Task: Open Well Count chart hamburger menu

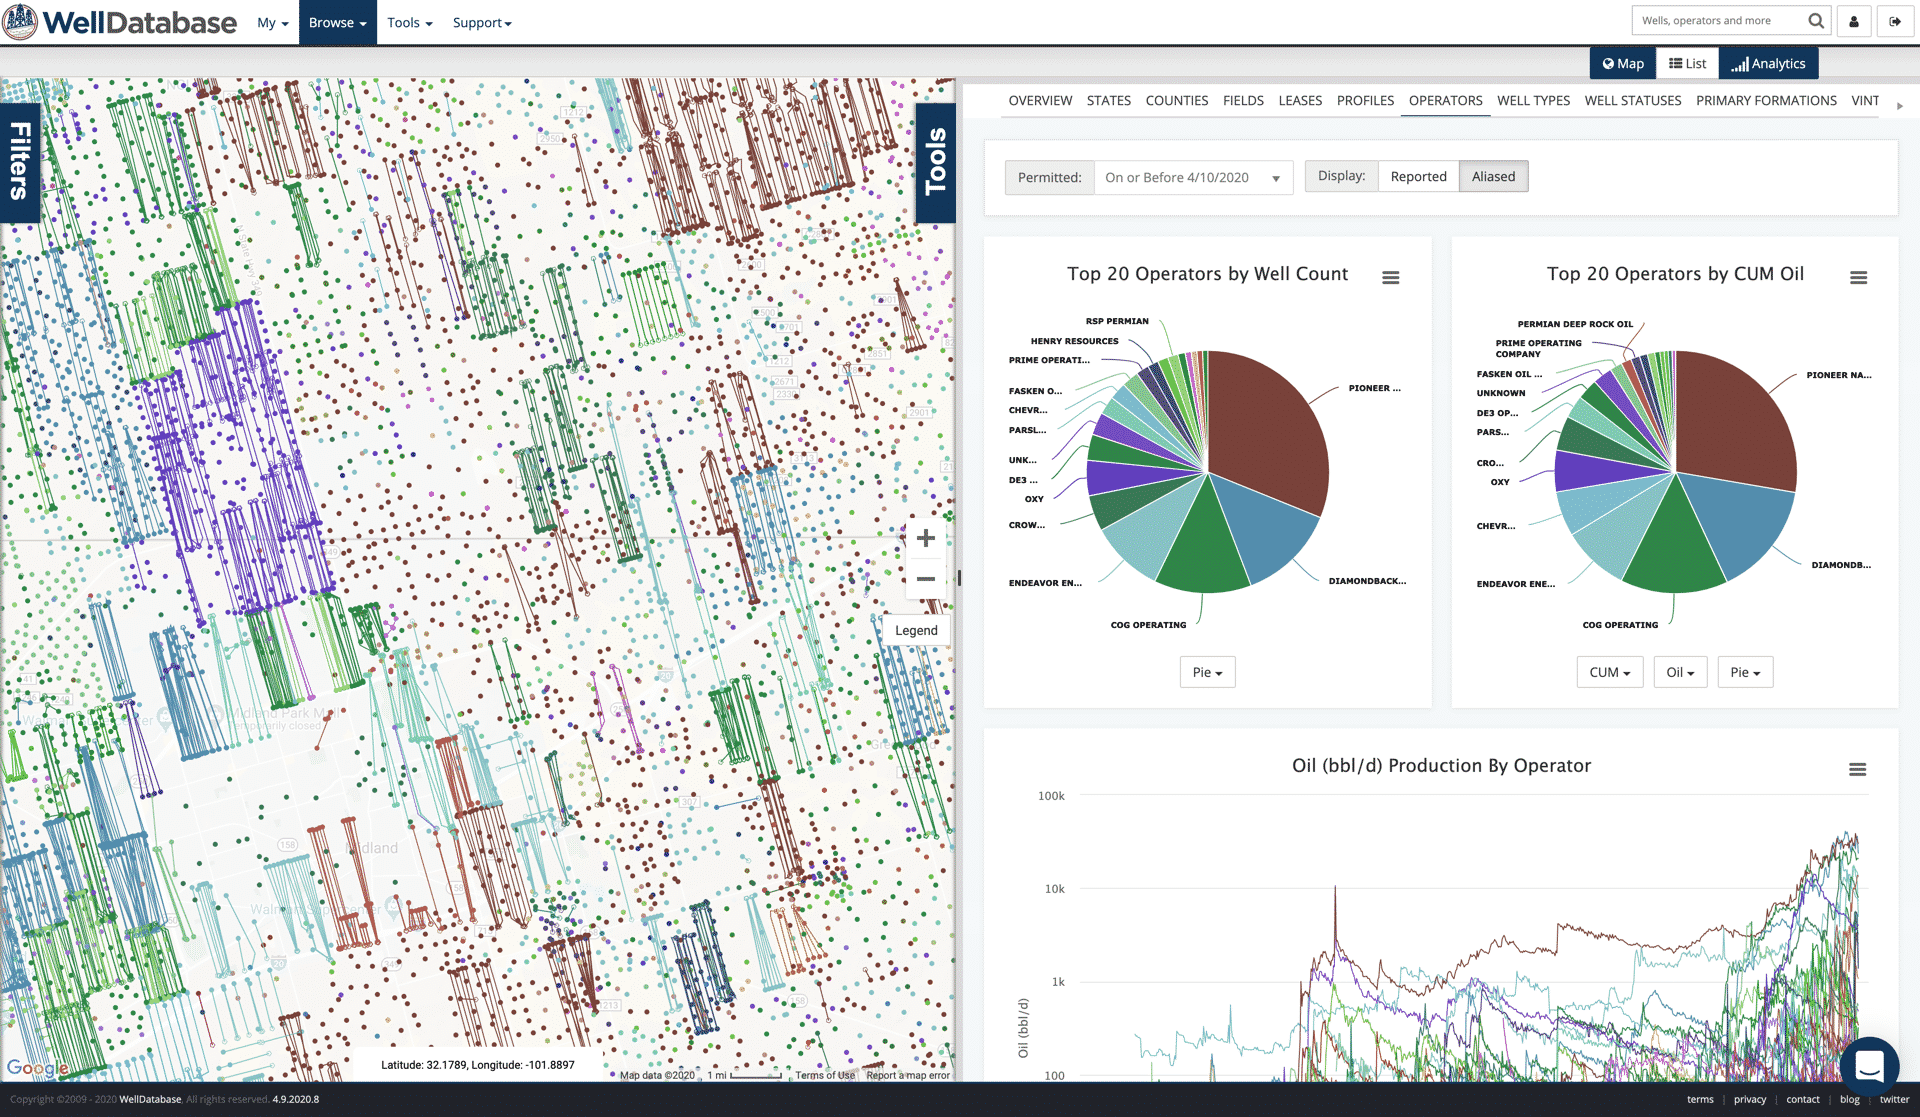Action: click(1390, 278)
